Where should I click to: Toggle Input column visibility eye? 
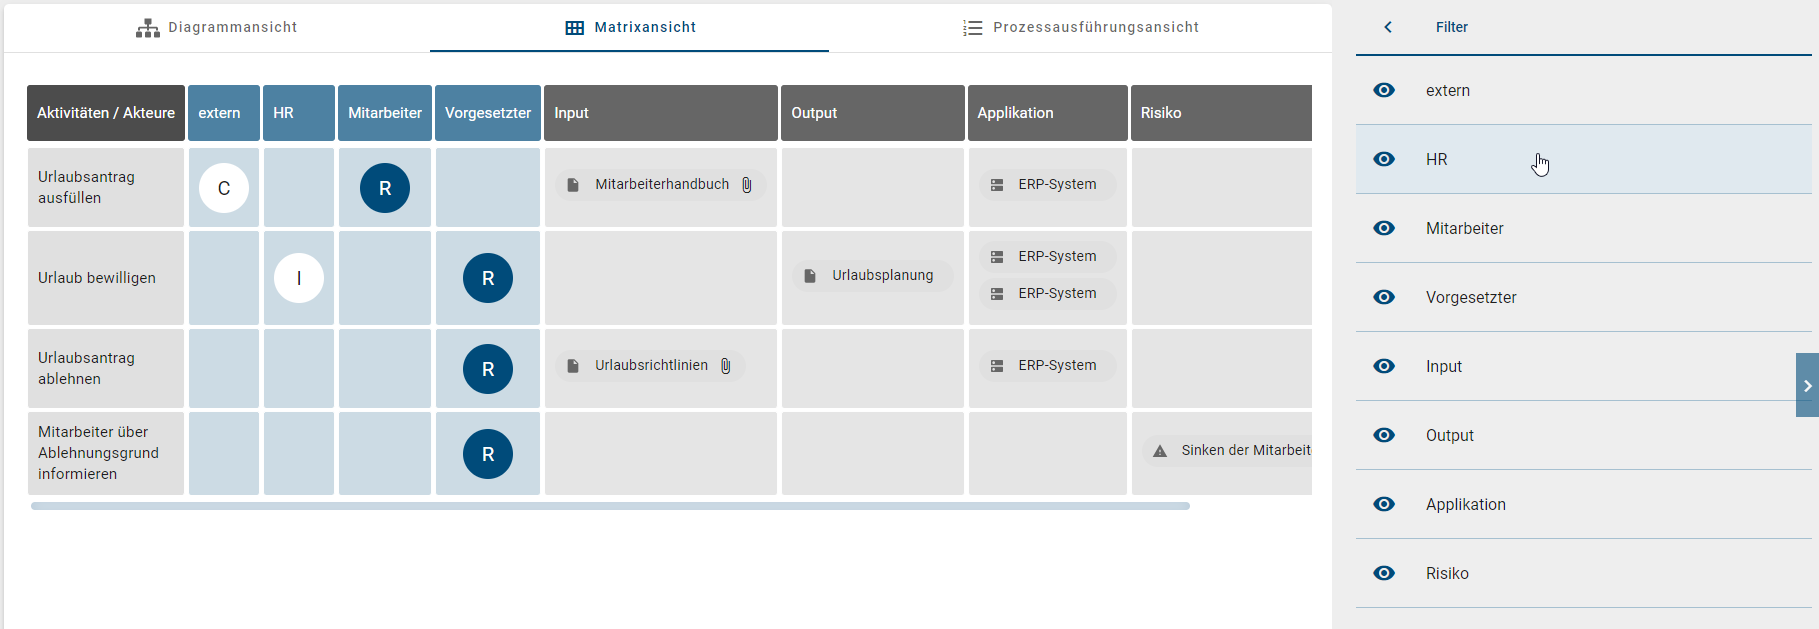pyautogui.click(x=1384, y=366)
